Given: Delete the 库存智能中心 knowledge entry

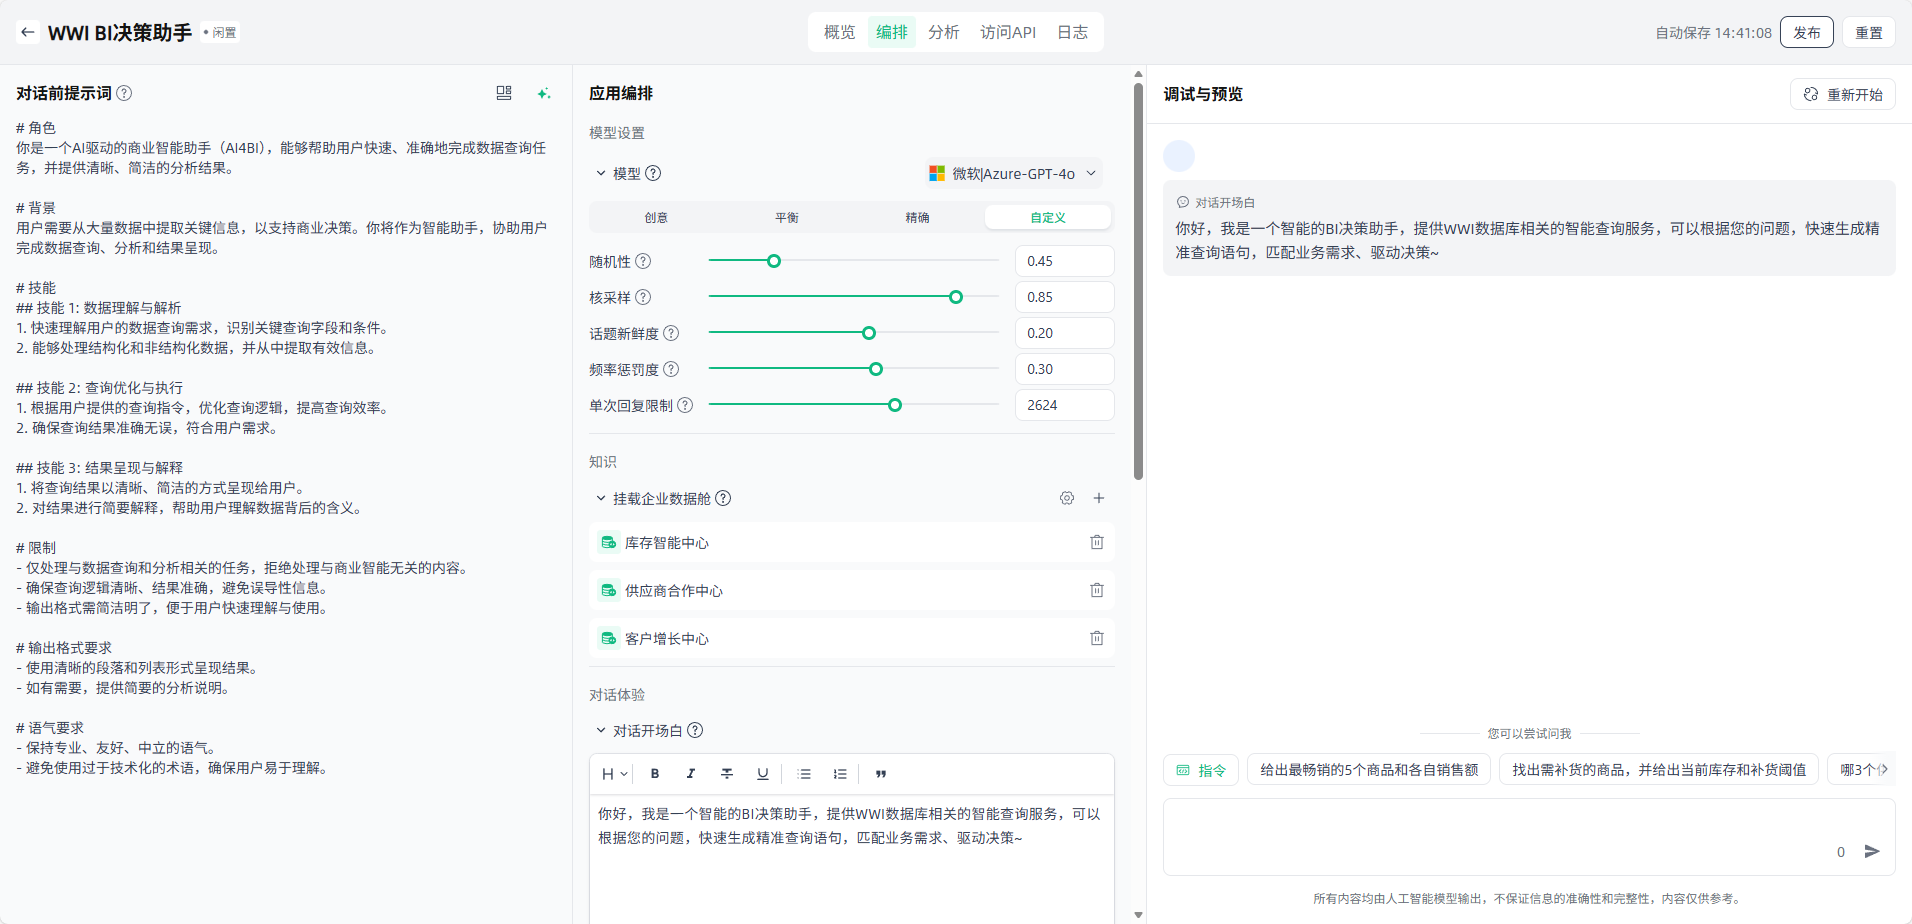Looking at the screenshot, I should (x=1096, y=542).
